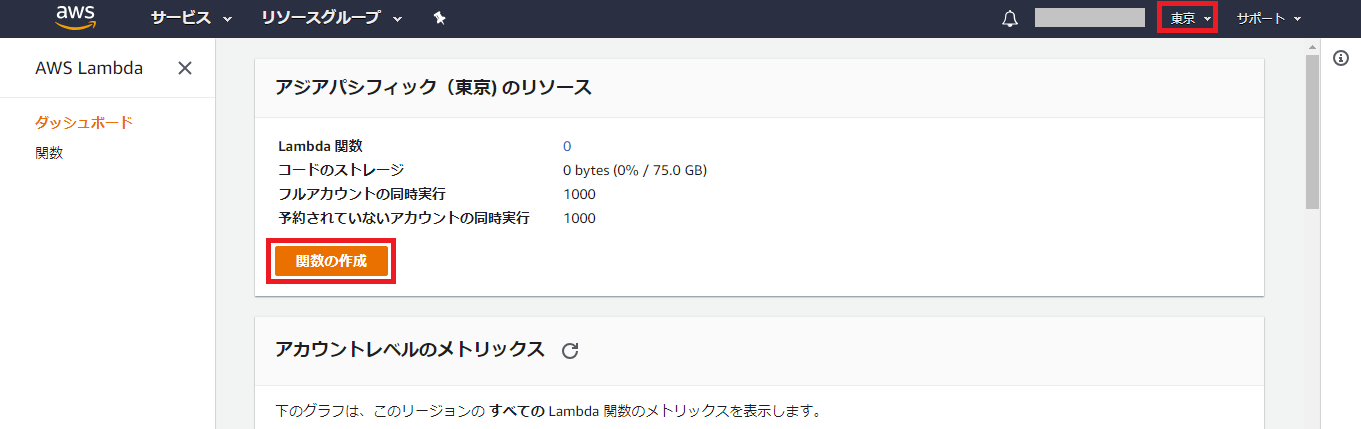
Task: Open the pin shortcuts icon
Action: 440,18
